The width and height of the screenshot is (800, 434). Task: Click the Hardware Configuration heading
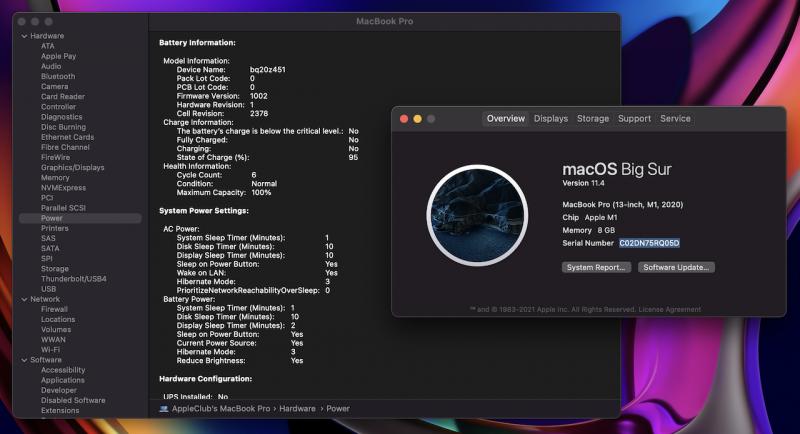pyautogui.click(x=205, y=379)
